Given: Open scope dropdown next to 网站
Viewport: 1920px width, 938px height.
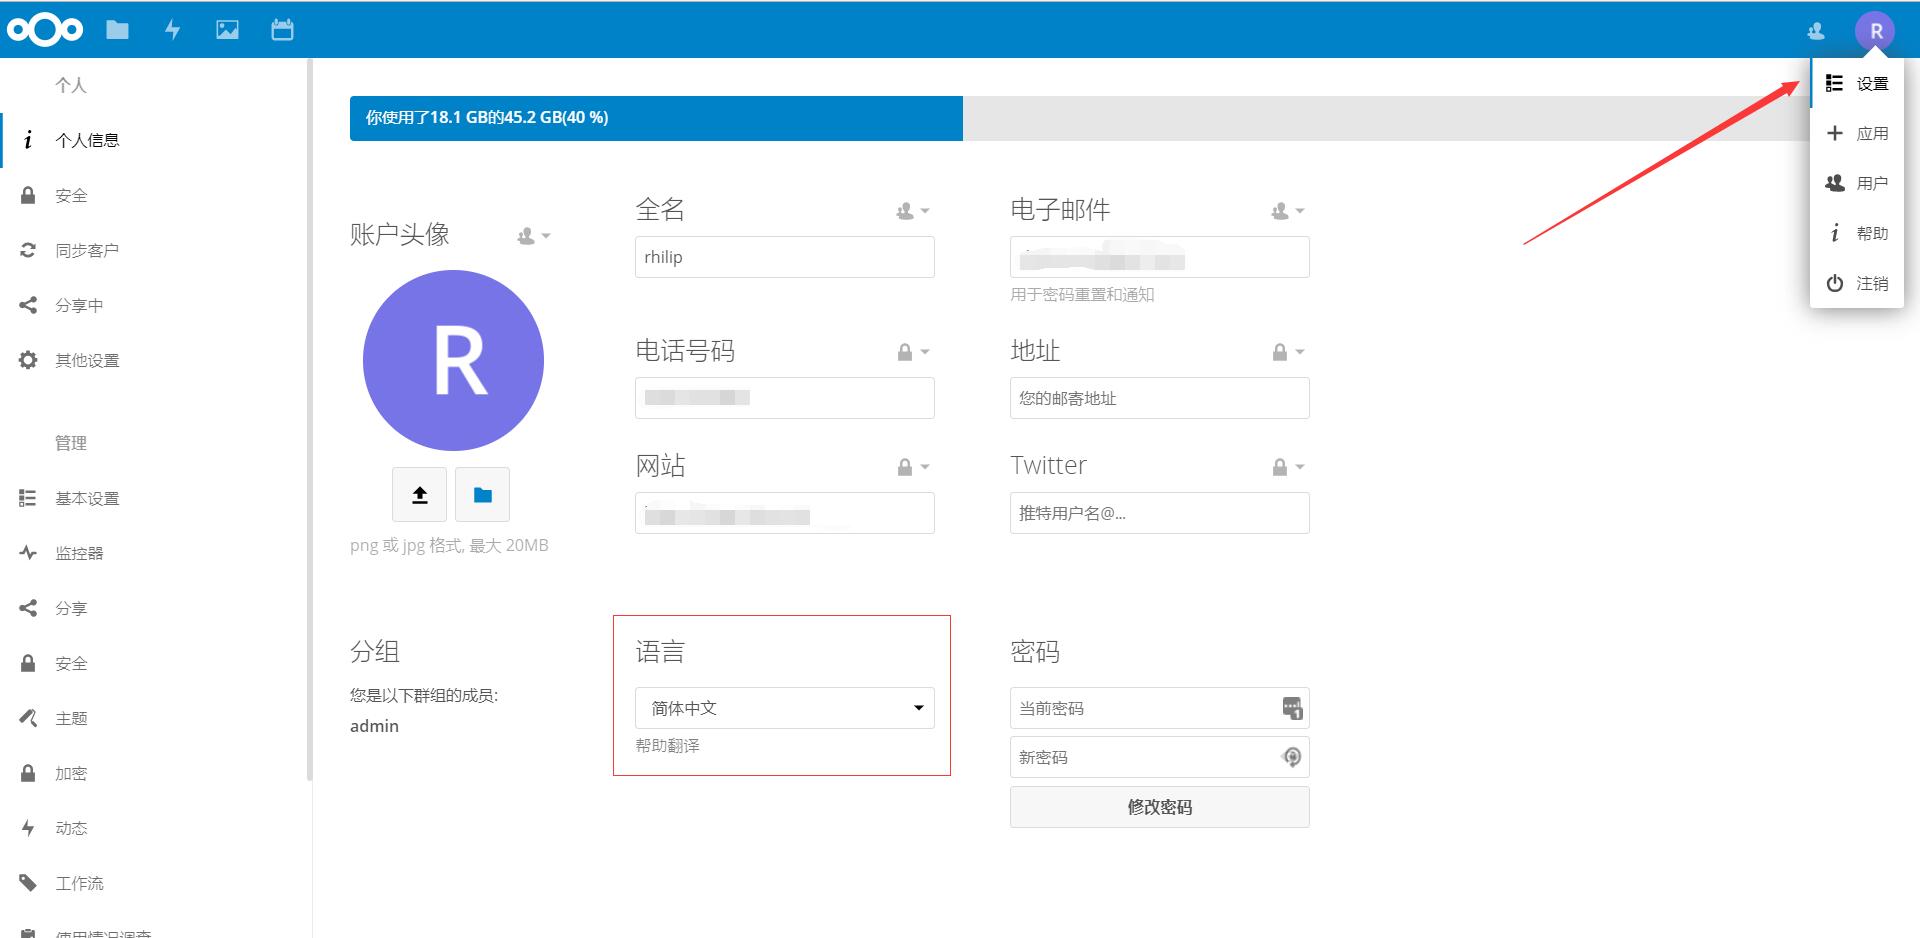Looking at the screenshot, I should pyautogui.click(x=913, y=467).
